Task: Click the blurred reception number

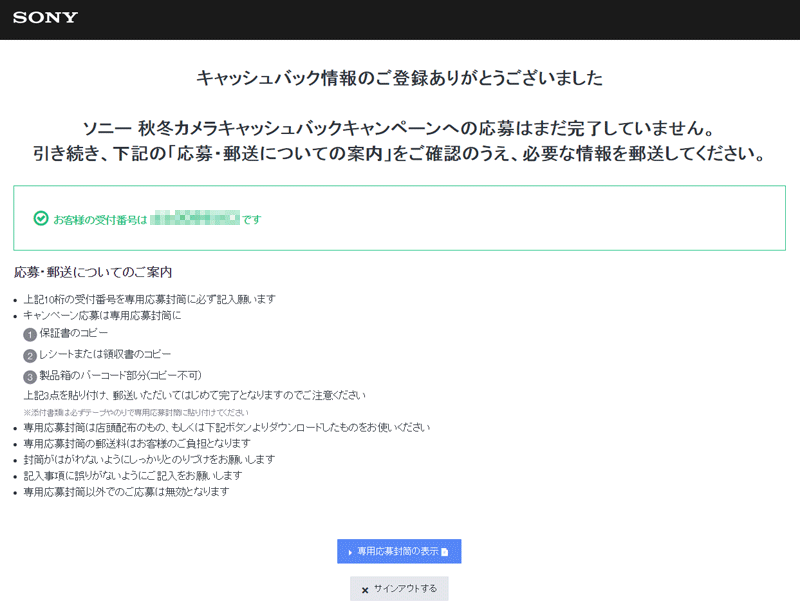Action: tap(195, 217)
